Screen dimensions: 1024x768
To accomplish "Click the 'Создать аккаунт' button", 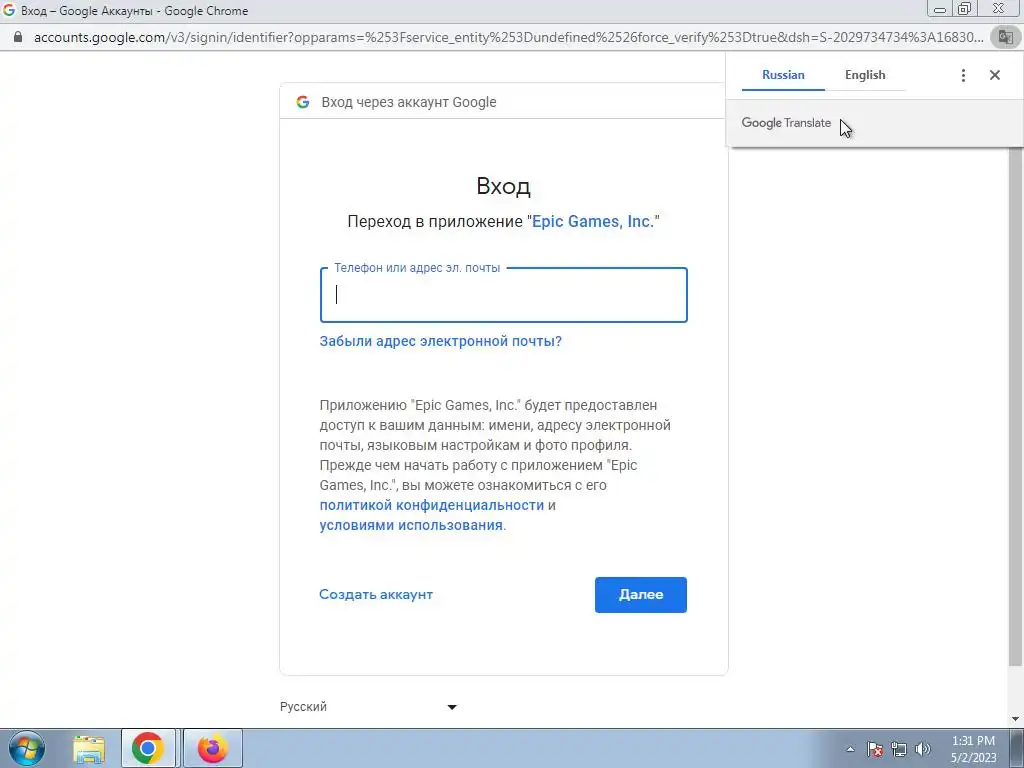I will (376, 594).
